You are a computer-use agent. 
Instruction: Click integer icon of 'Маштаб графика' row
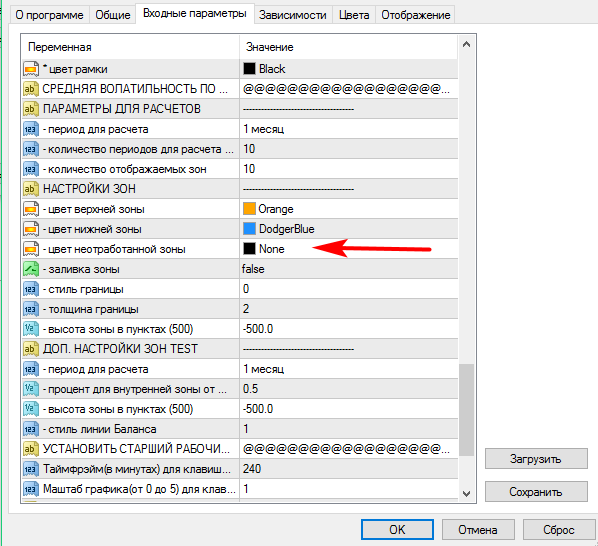[31, 489]
